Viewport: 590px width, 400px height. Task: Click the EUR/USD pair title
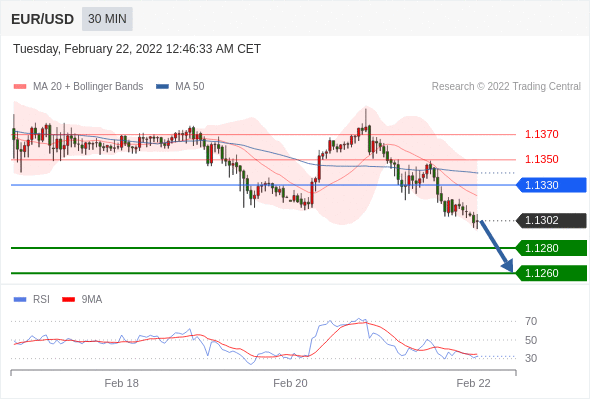coord(43,19)
